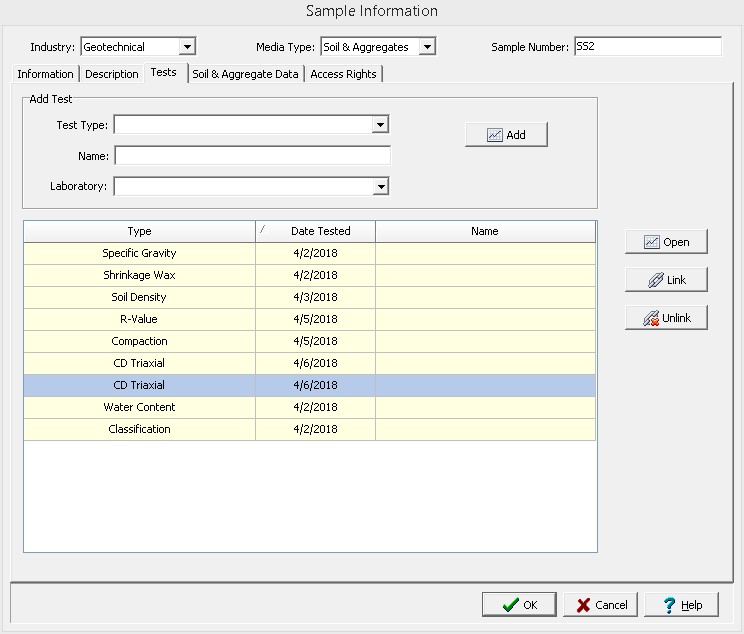Confirm with the green checkmark OK button
Viewport: 744px width, 634px height.
click(519, 604)
